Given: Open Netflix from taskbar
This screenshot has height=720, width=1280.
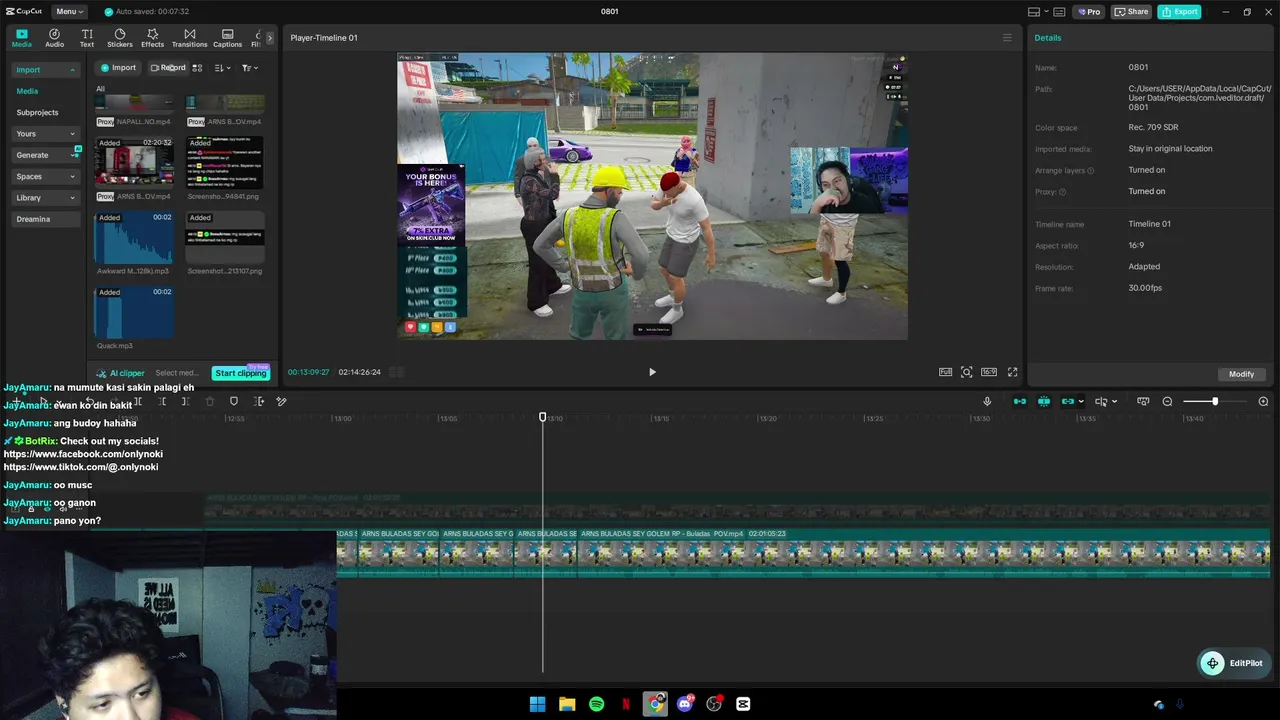Looking at the screenshot, I should pyautogui.click(x=626, y=704).
